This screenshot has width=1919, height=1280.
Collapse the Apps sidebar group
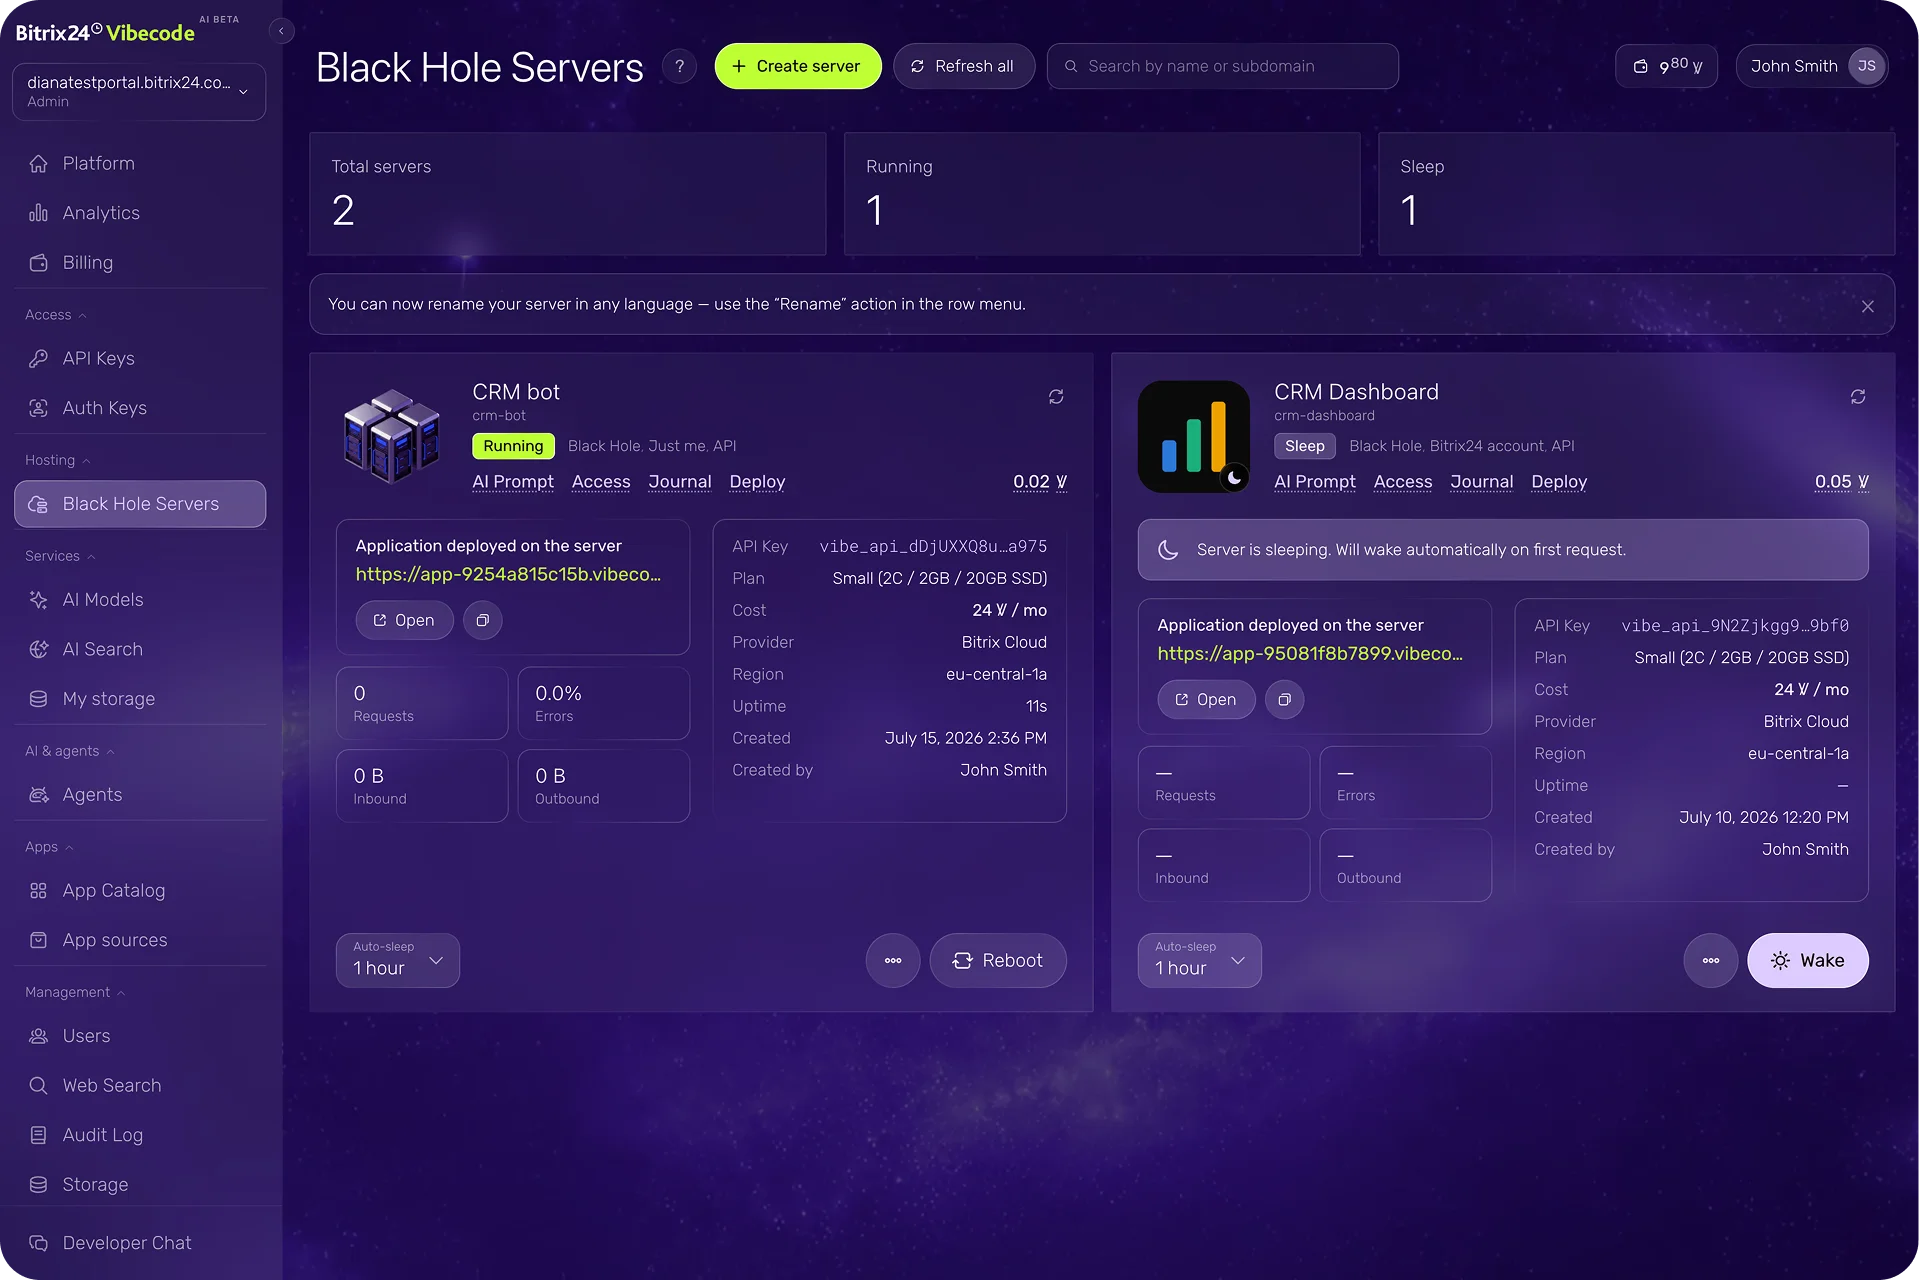point(49,847)
